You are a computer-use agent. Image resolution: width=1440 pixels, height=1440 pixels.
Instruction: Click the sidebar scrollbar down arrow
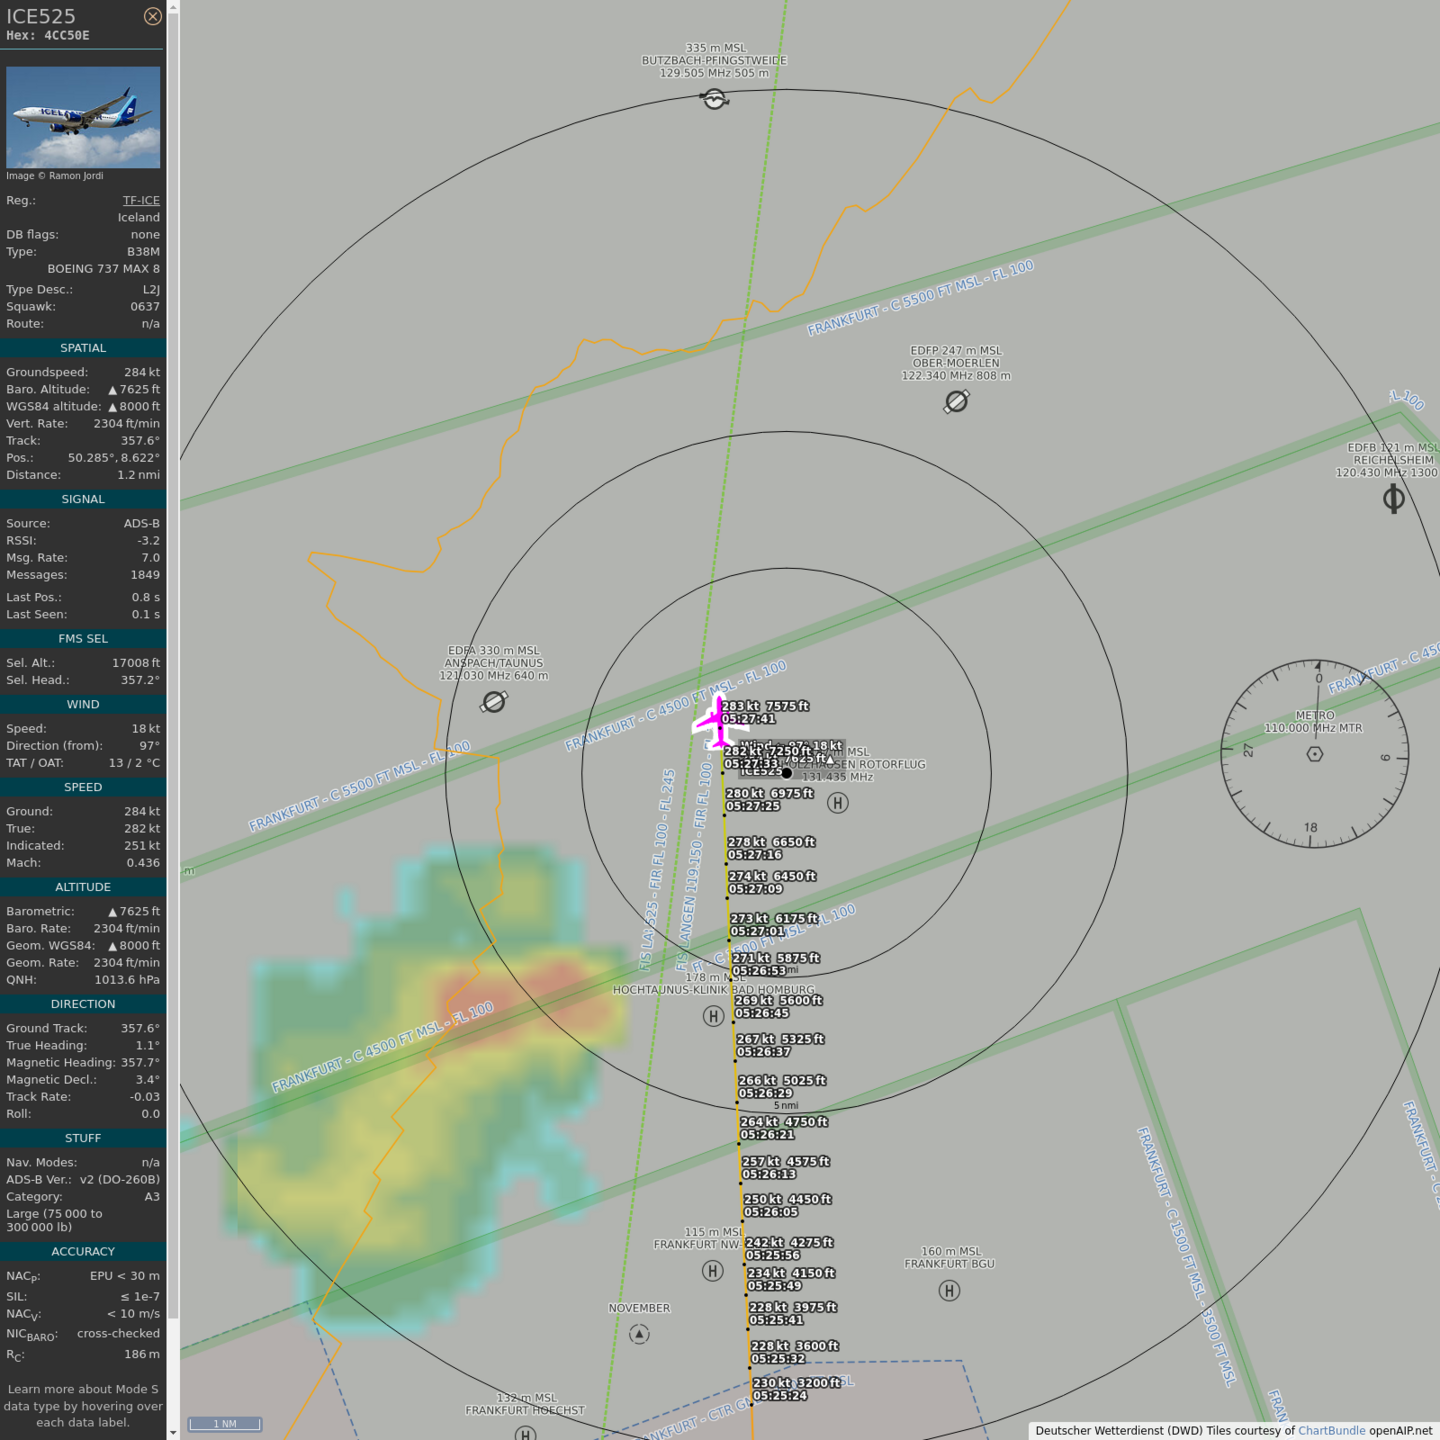[x=173, y=1432]
